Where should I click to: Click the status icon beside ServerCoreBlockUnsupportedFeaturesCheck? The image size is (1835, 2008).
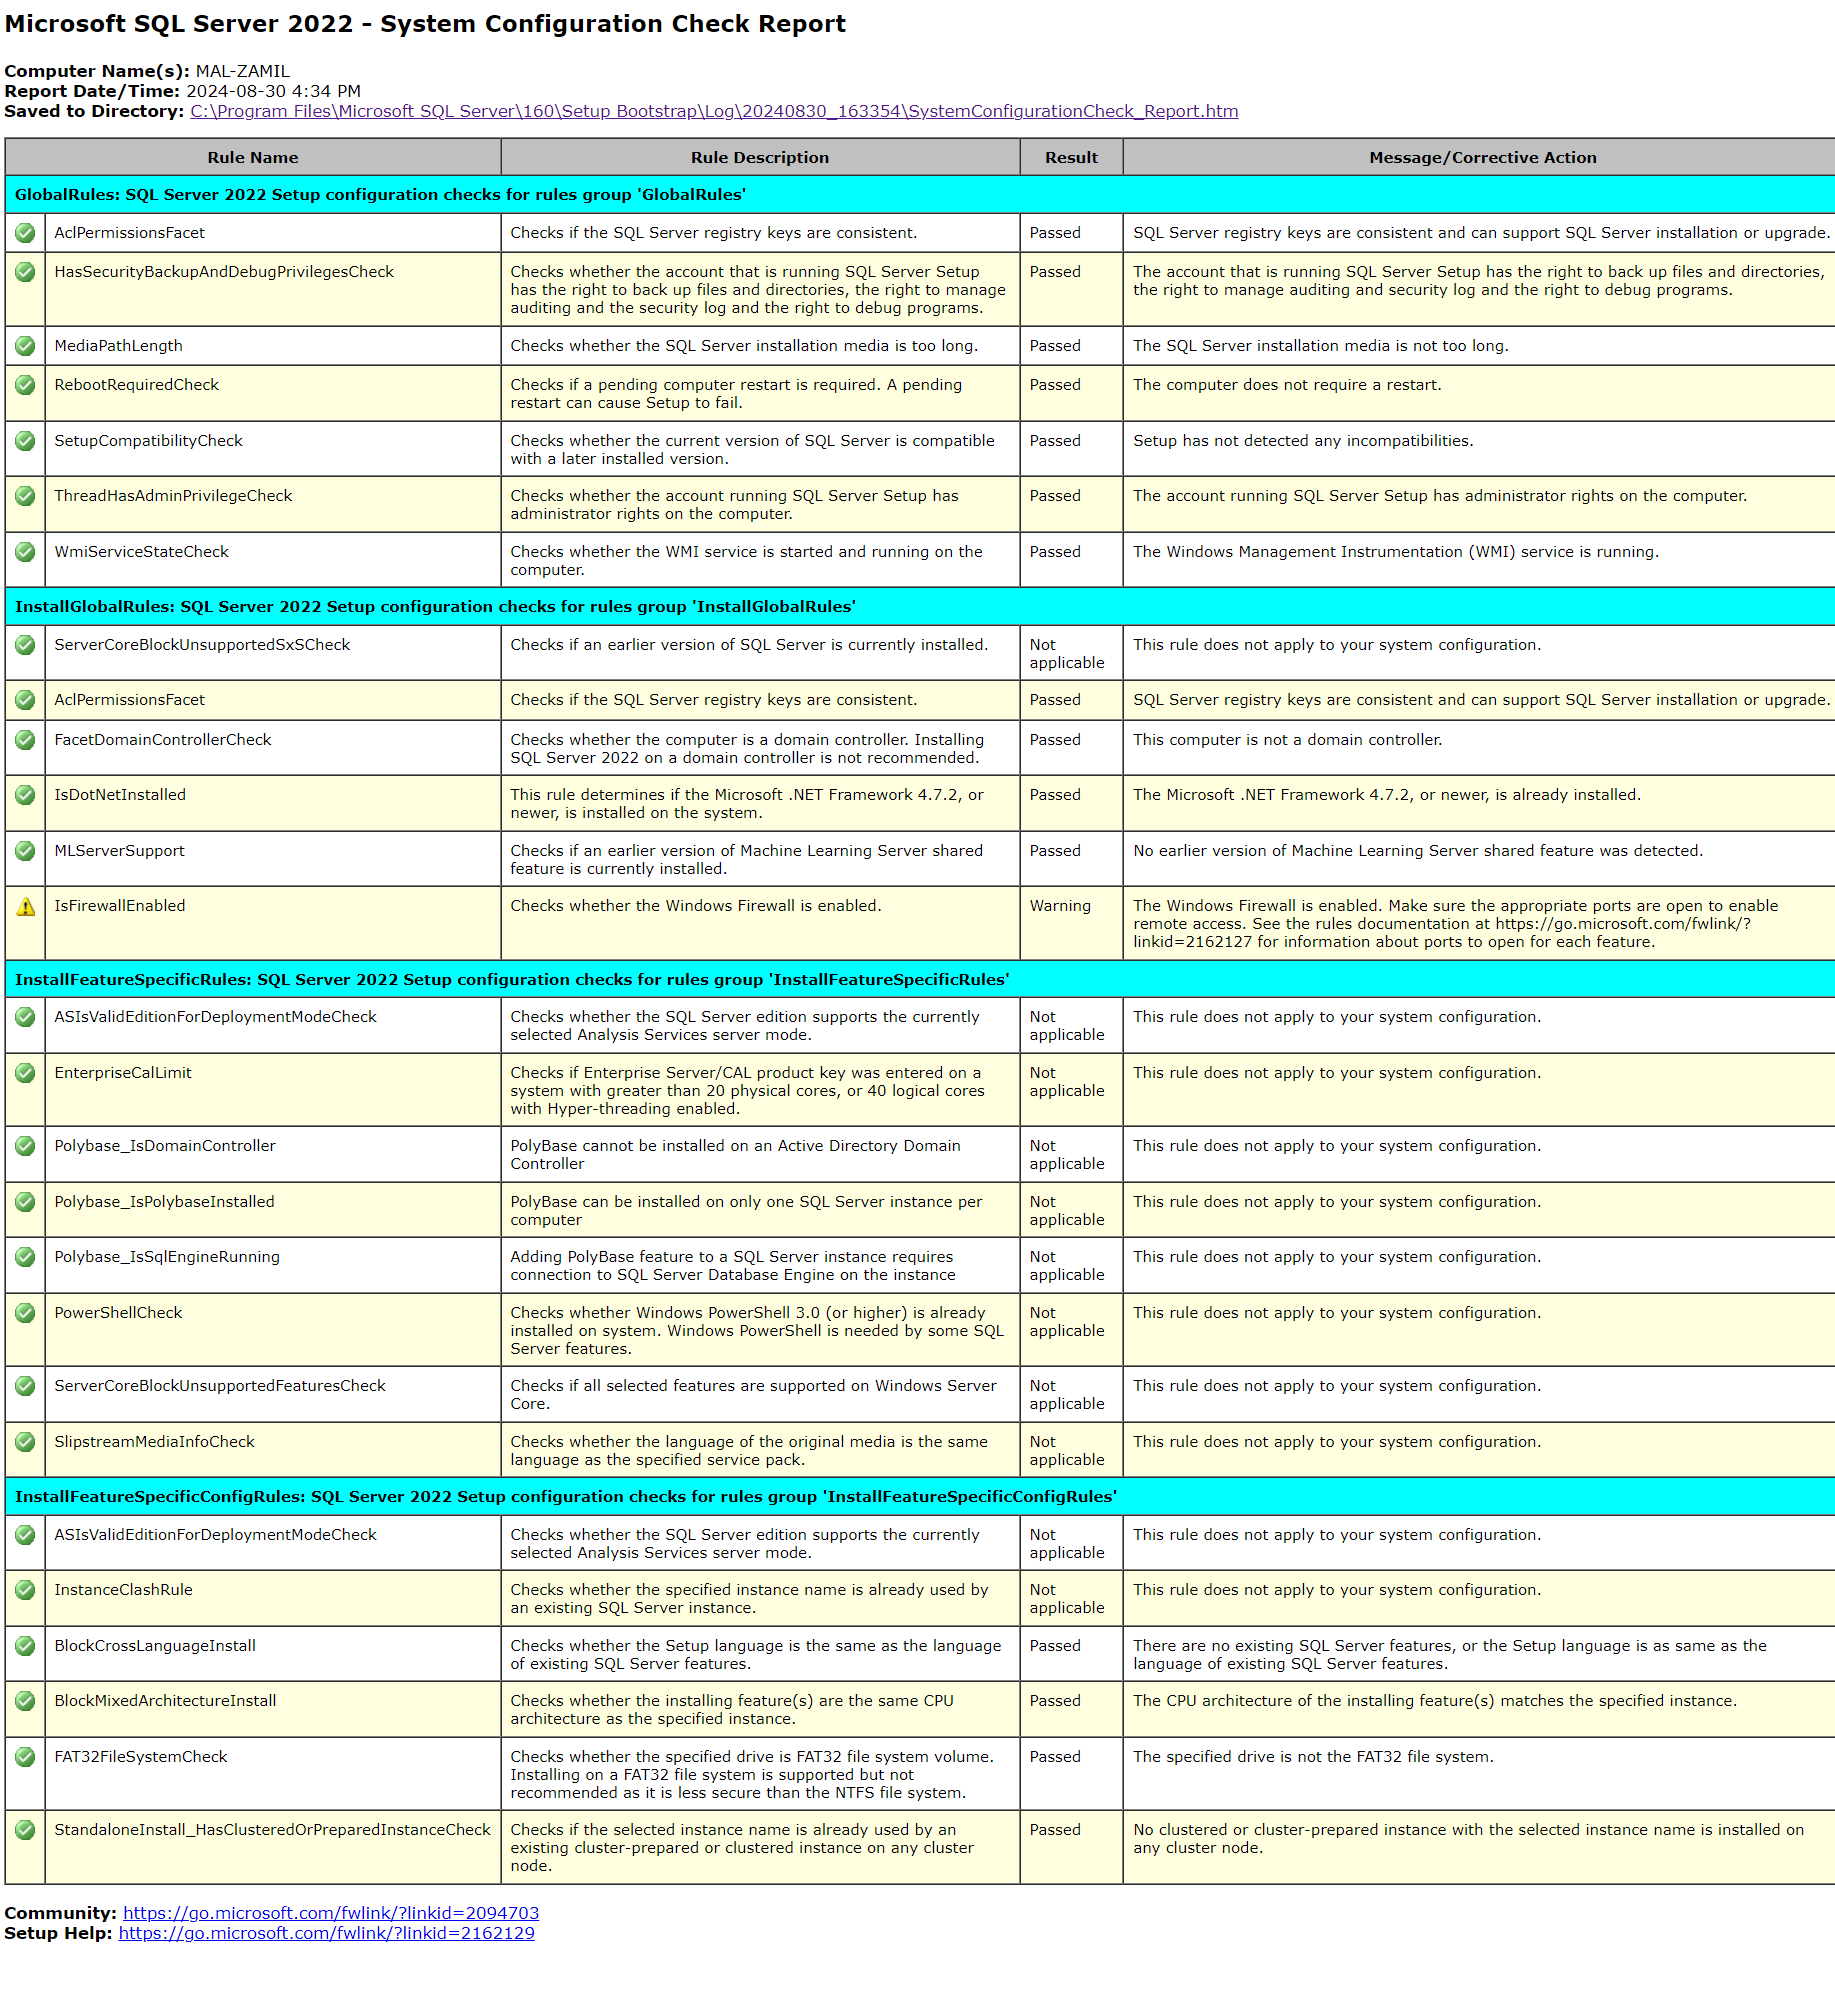coord(25,1386)
